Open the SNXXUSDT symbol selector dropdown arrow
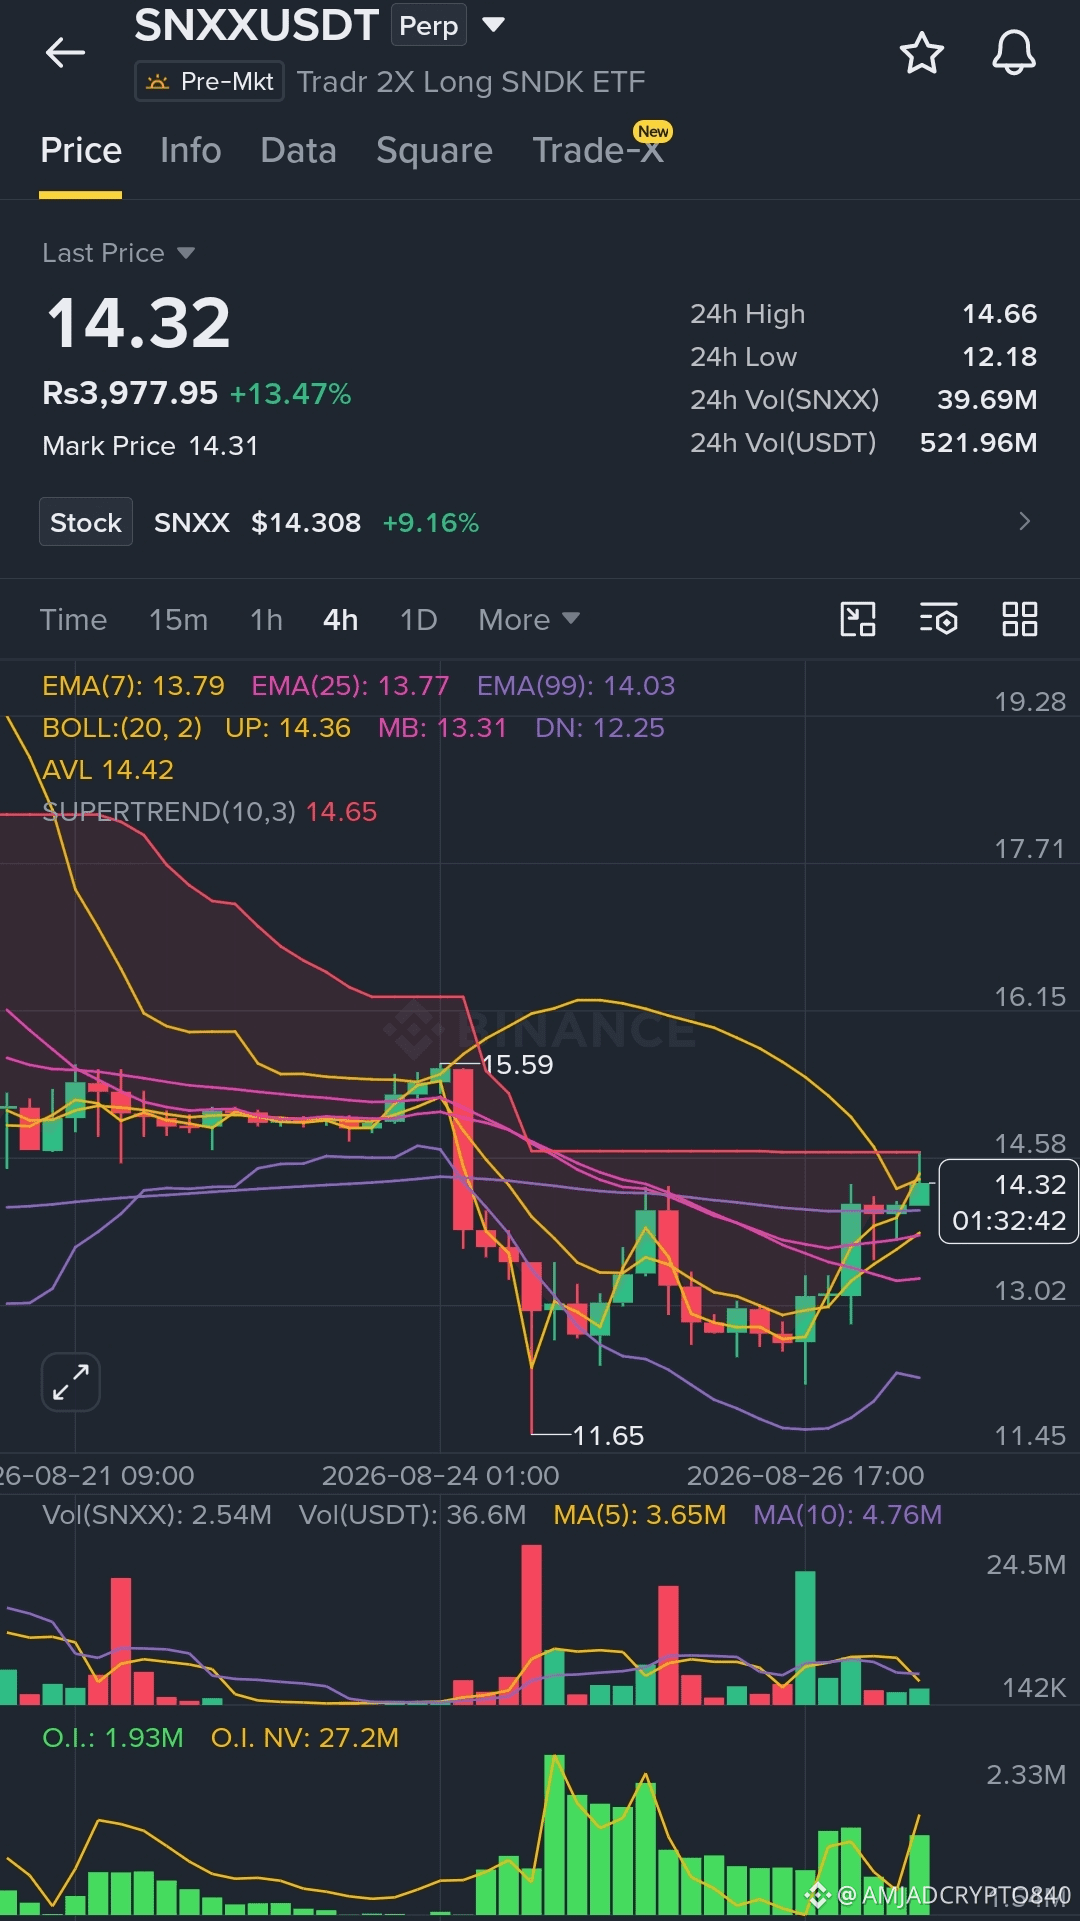 point(493,24)
